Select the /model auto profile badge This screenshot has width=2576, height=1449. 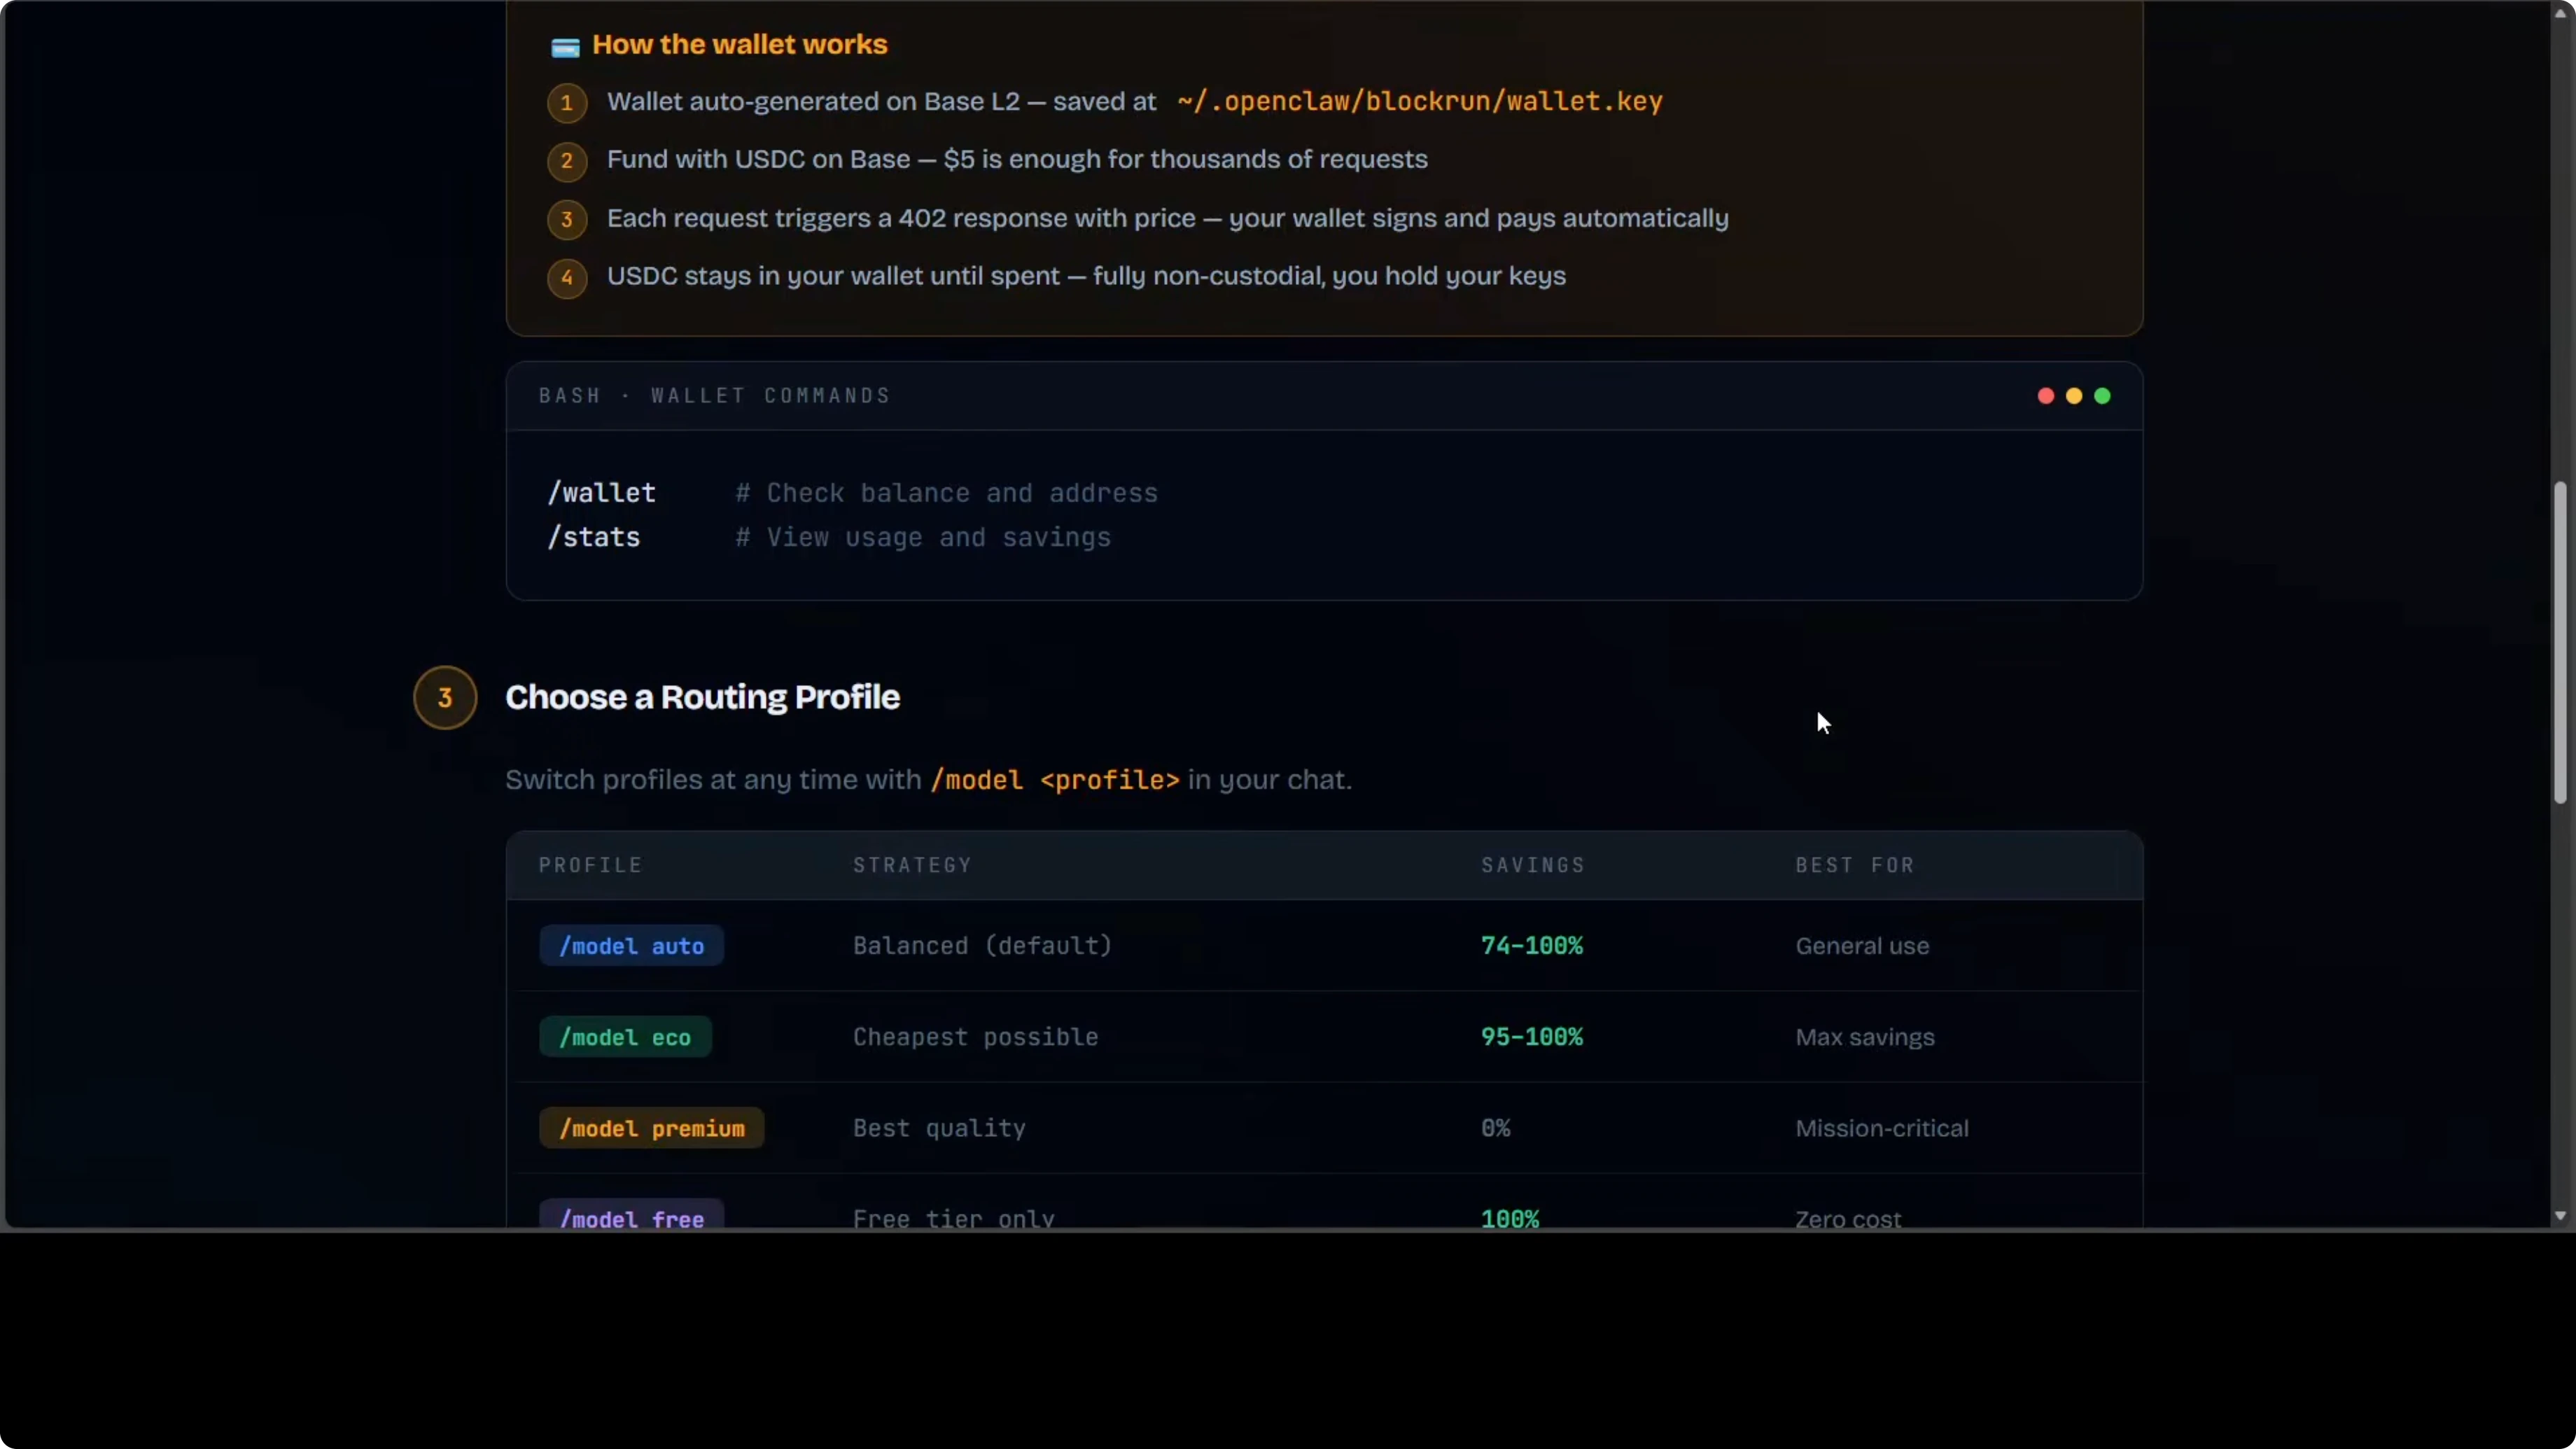pos(630,946)
